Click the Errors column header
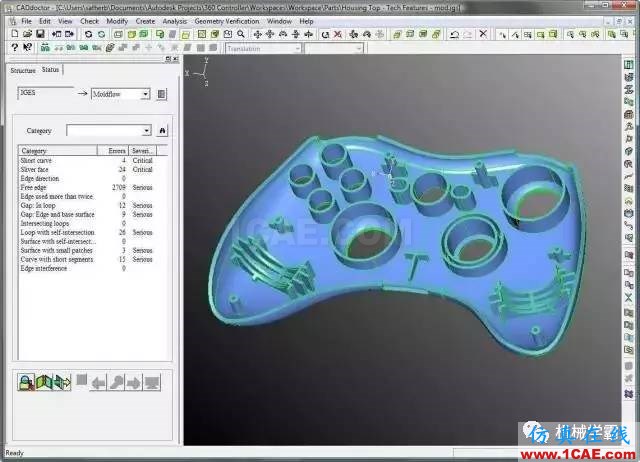The width and height of the screenshot is (640, 462). point(113,151)
